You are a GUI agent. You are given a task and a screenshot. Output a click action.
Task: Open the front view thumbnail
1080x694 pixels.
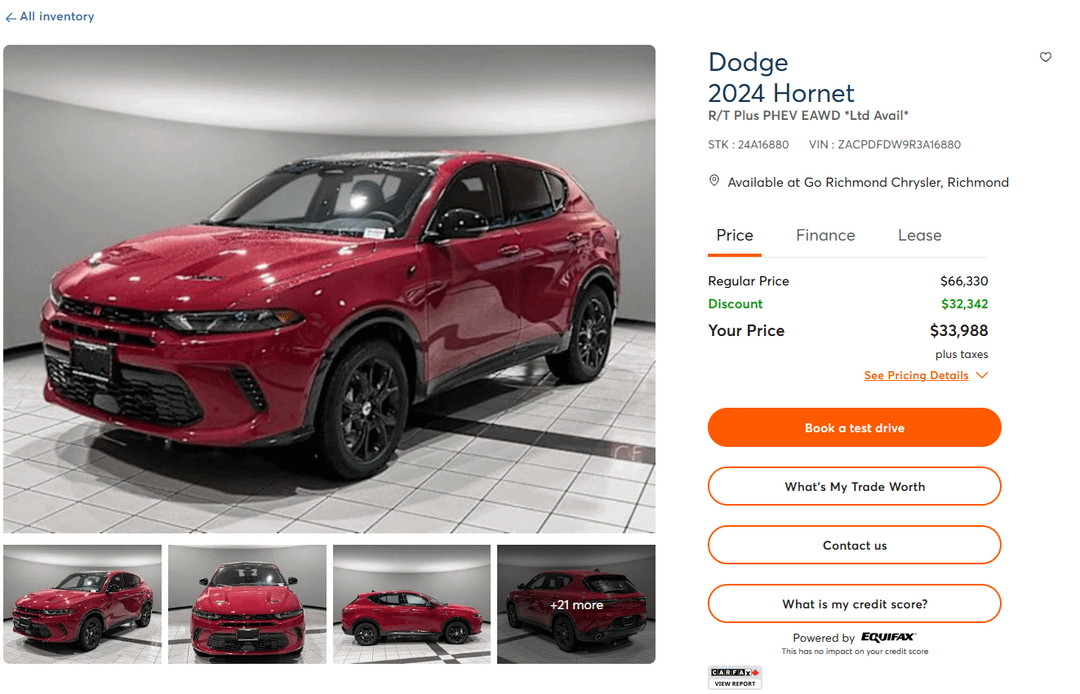[x=247, y=604]
